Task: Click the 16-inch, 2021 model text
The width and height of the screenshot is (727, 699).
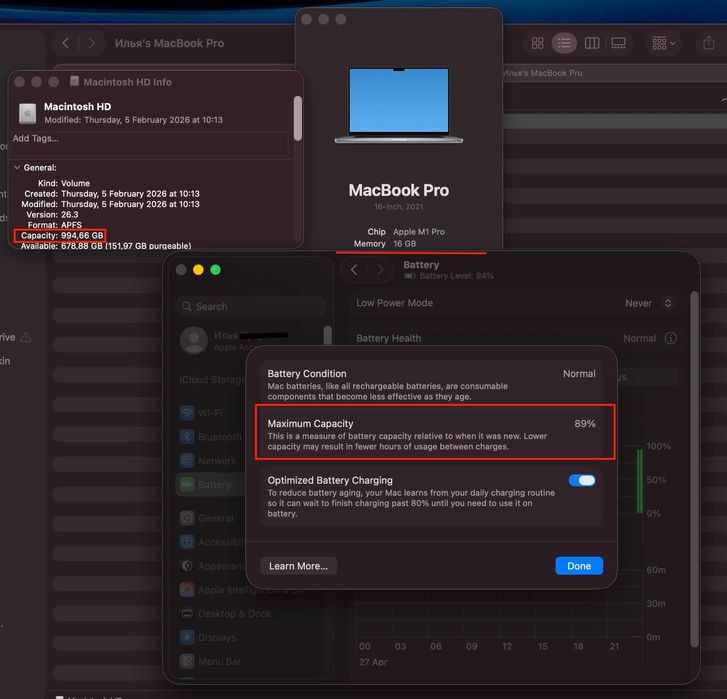Action: [x=399, y=207]
